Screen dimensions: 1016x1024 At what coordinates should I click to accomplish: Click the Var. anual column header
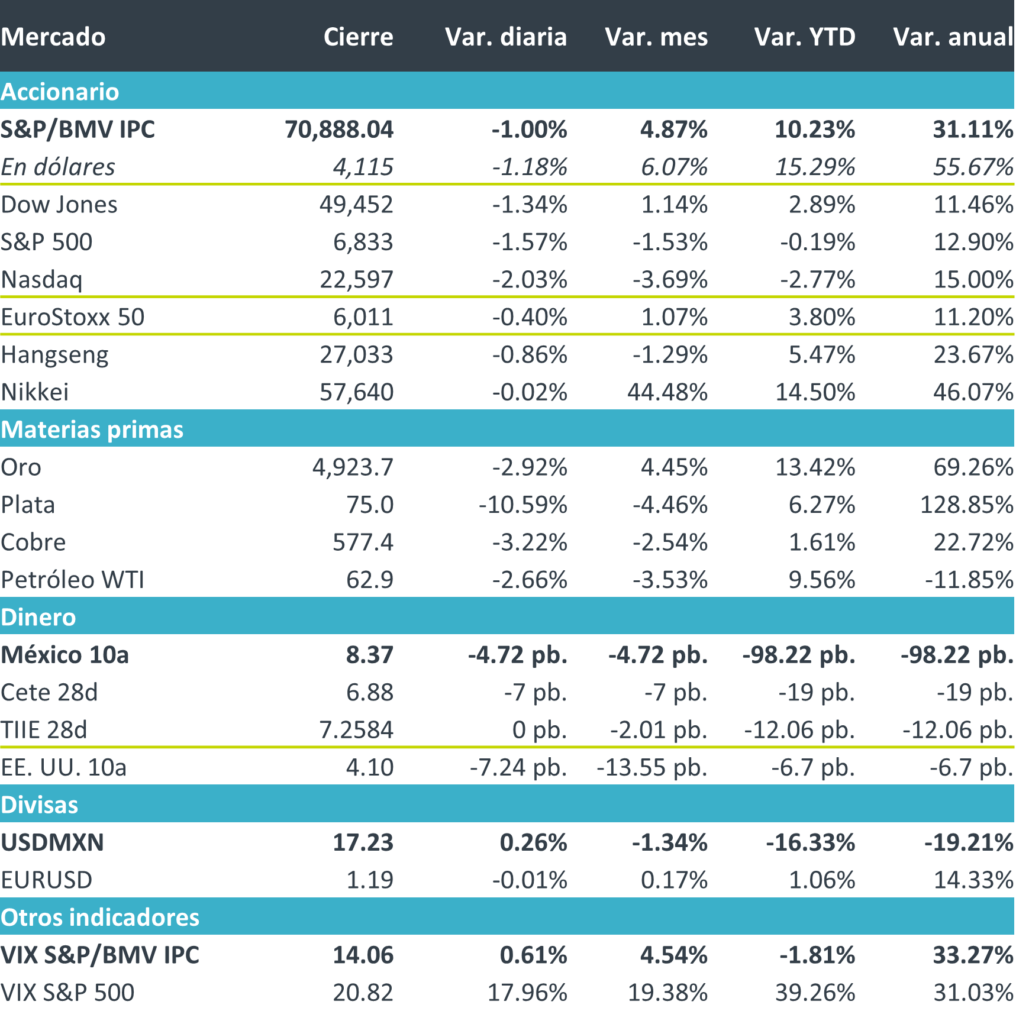point(952,38)
